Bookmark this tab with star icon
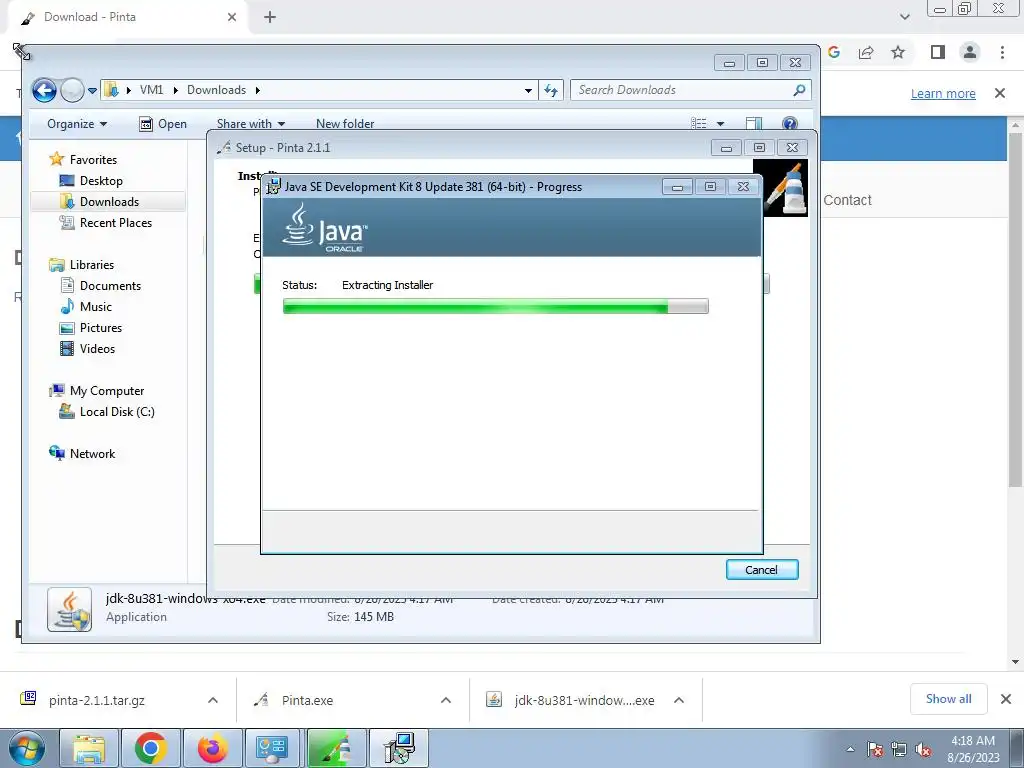The height and width of the screenshot is (768, 1024). 898,52
